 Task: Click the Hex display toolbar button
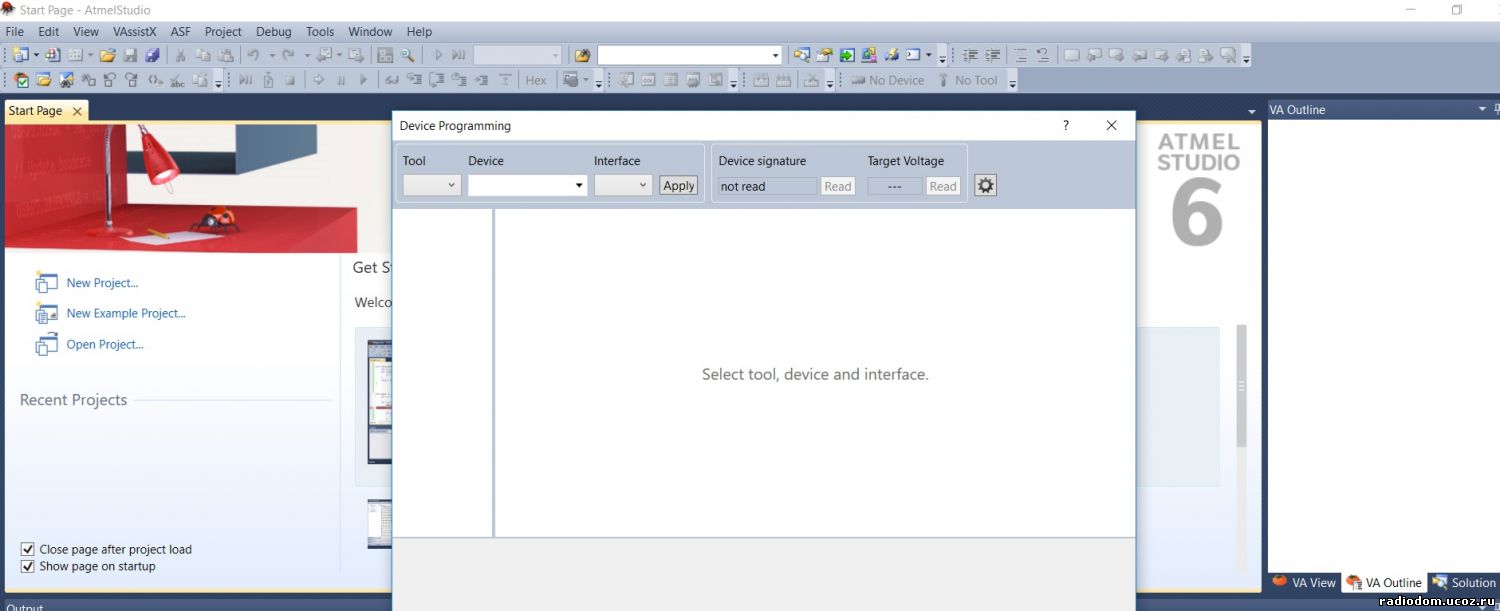pos(536,80)
